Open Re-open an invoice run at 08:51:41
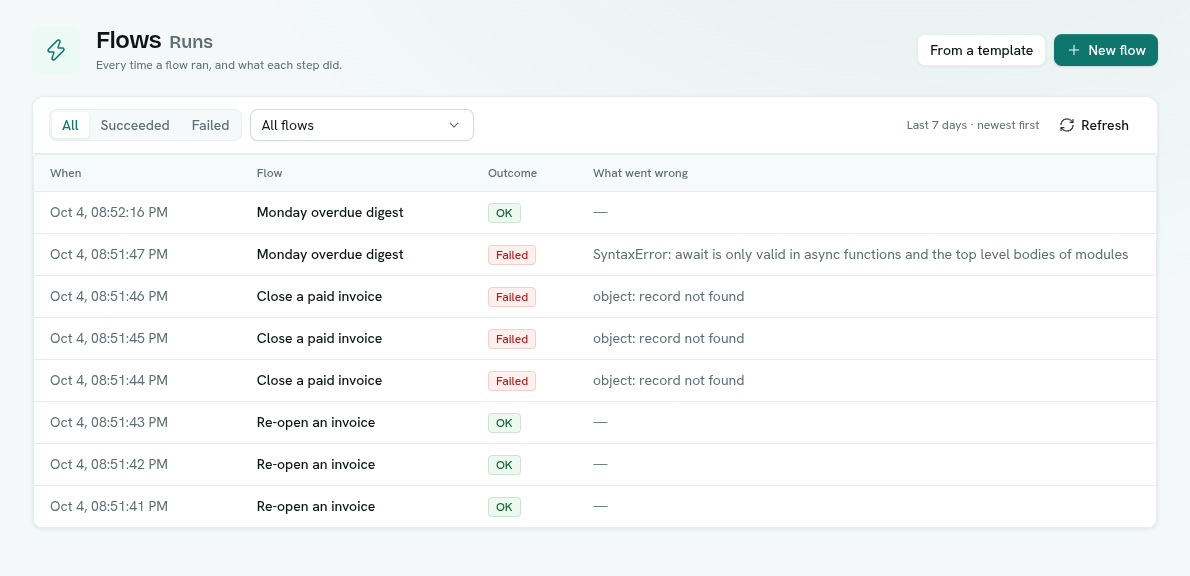 pyautogui.click(x=316, y=506)
